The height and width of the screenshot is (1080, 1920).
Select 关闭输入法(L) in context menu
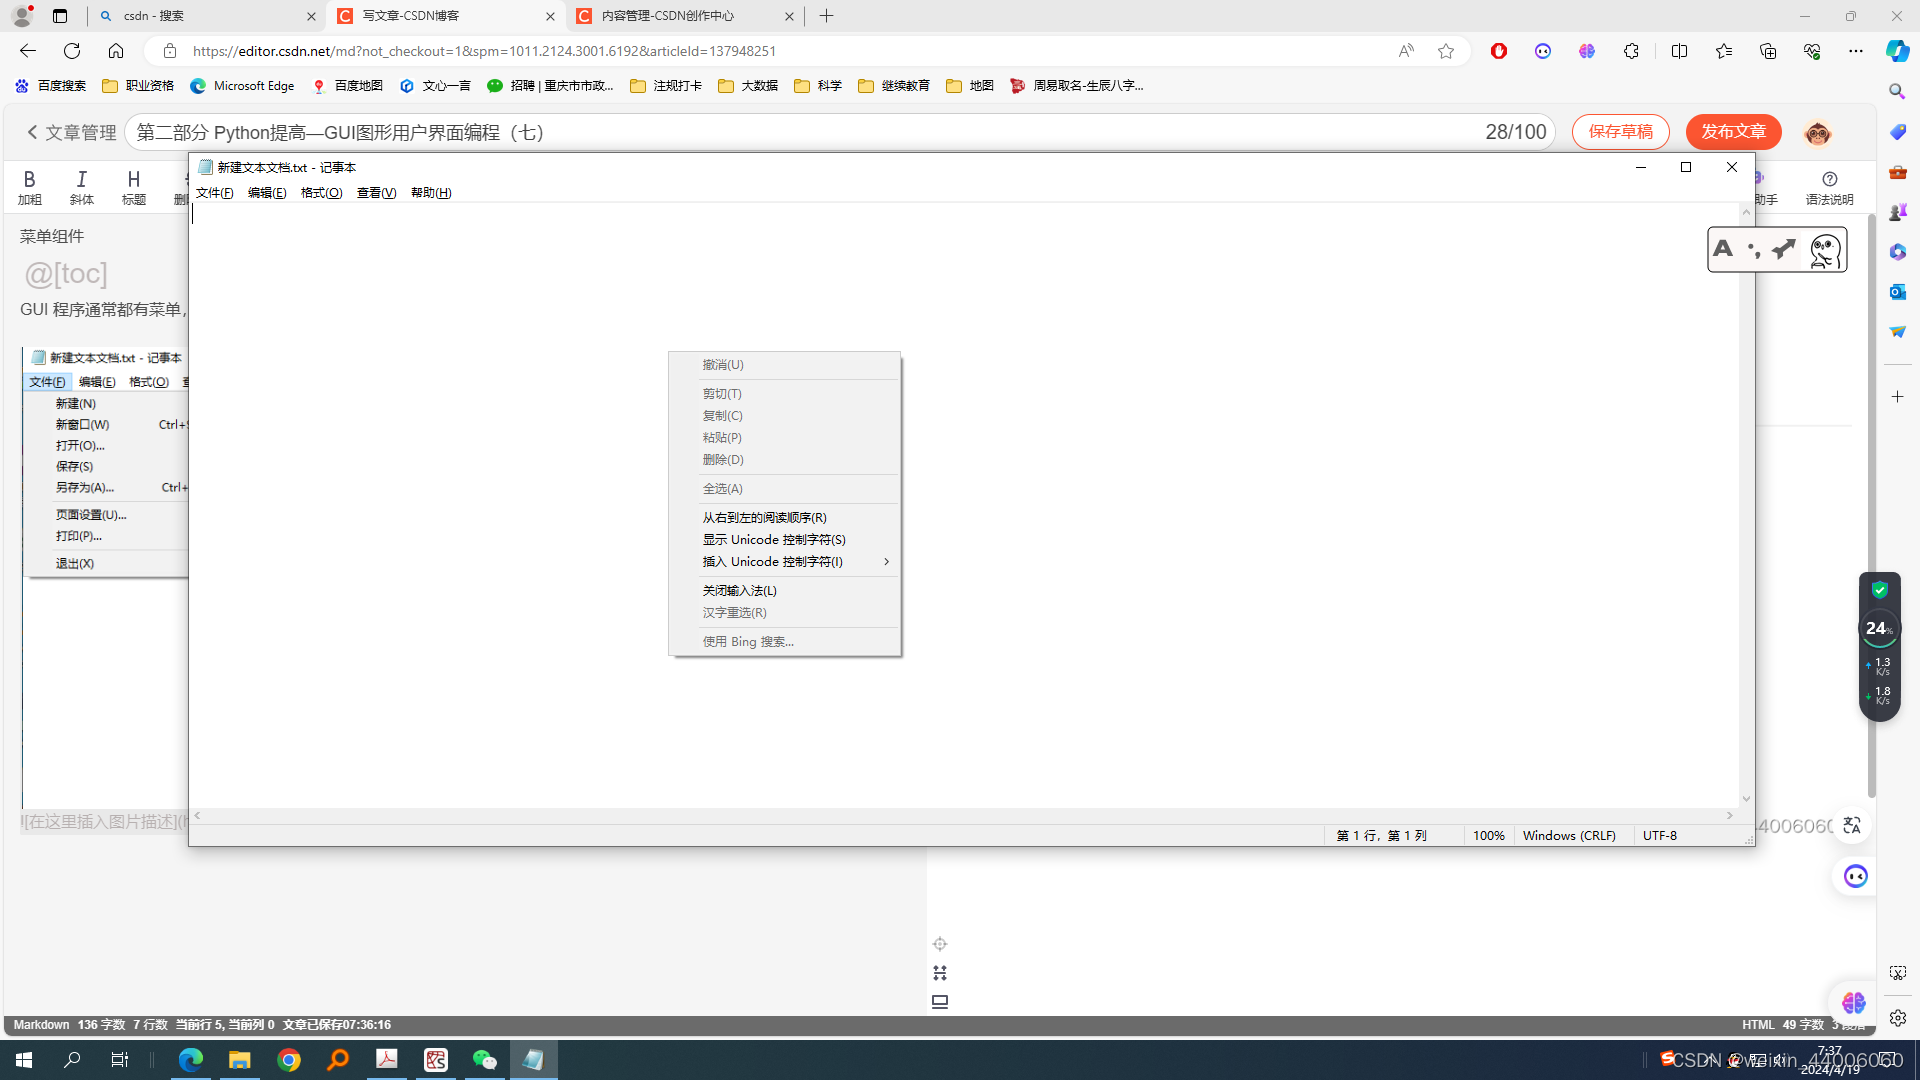pyautogui.click(x=739, y=591)
